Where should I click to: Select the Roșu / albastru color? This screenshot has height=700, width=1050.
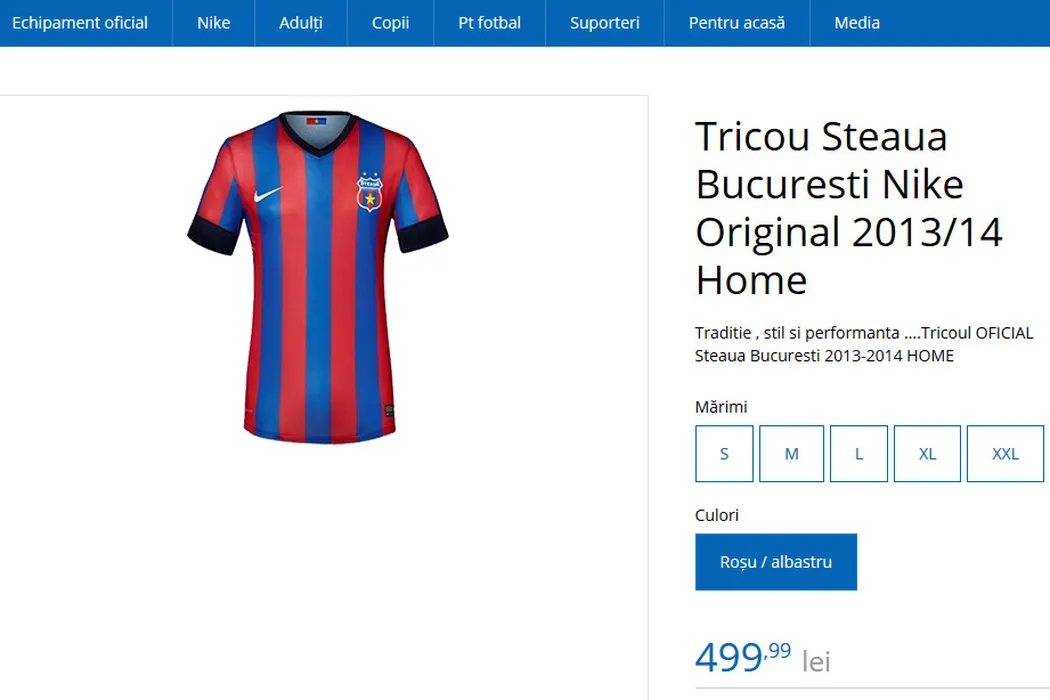coord(776,562)
